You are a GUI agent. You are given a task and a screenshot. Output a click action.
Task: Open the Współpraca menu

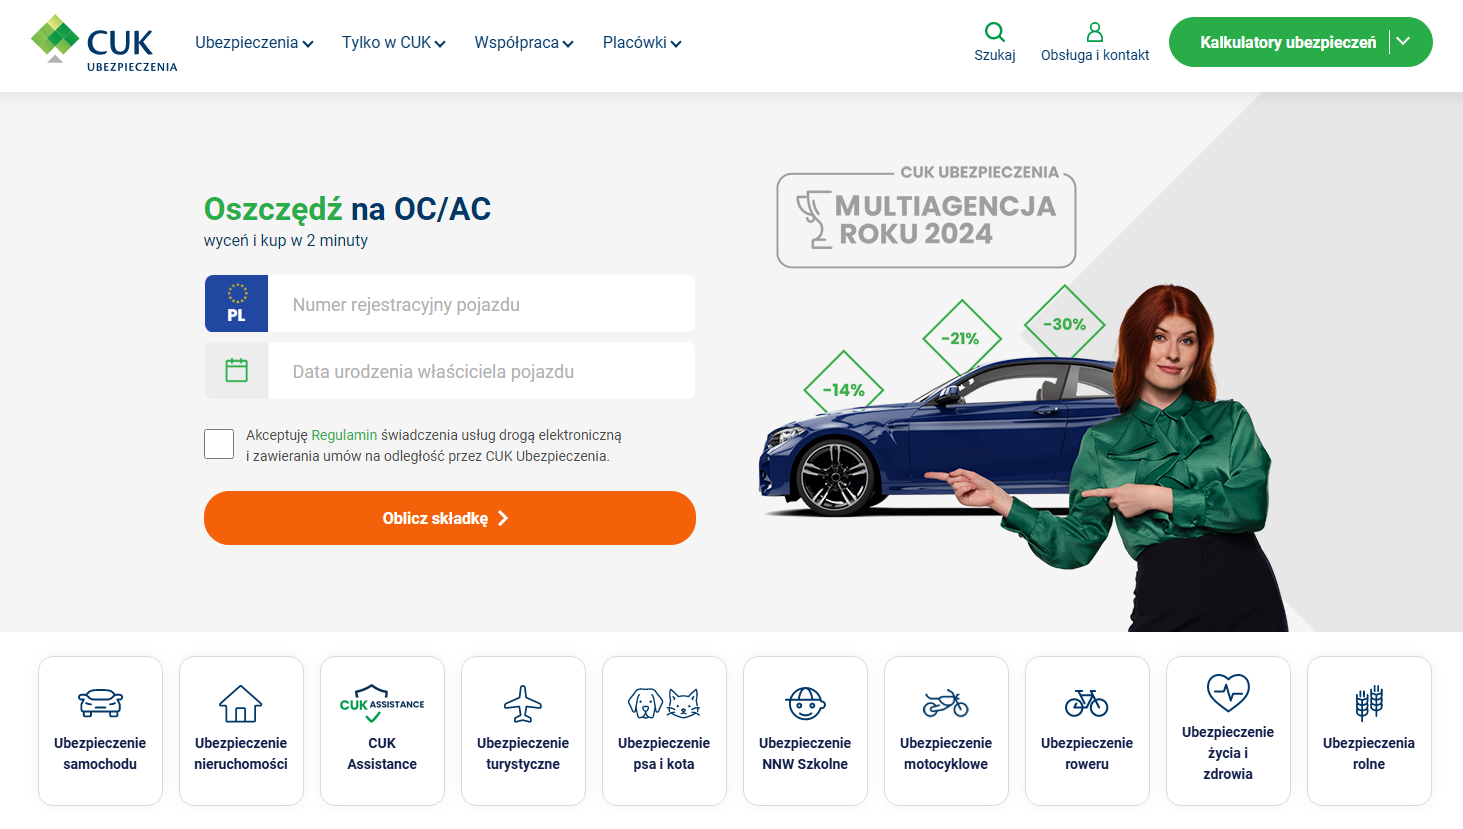524,43
